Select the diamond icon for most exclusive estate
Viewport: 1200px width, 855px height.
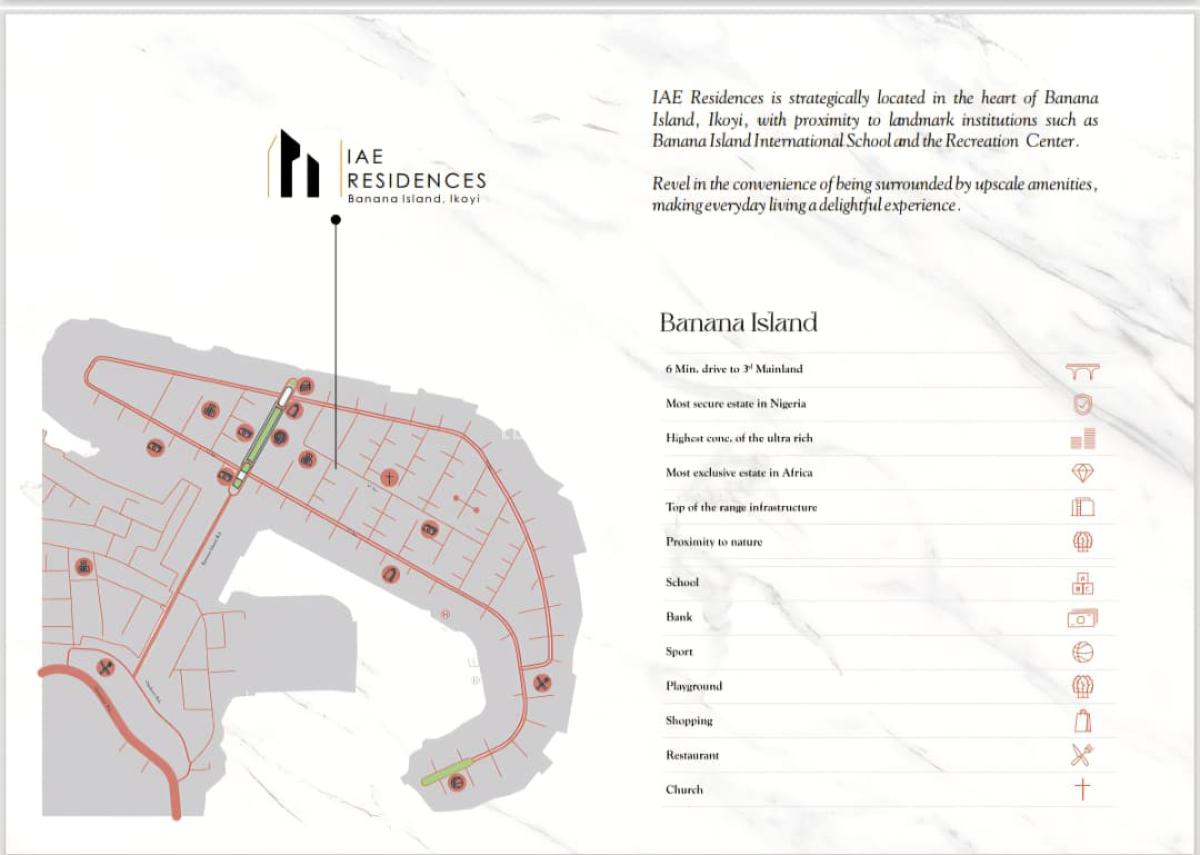1082,472
